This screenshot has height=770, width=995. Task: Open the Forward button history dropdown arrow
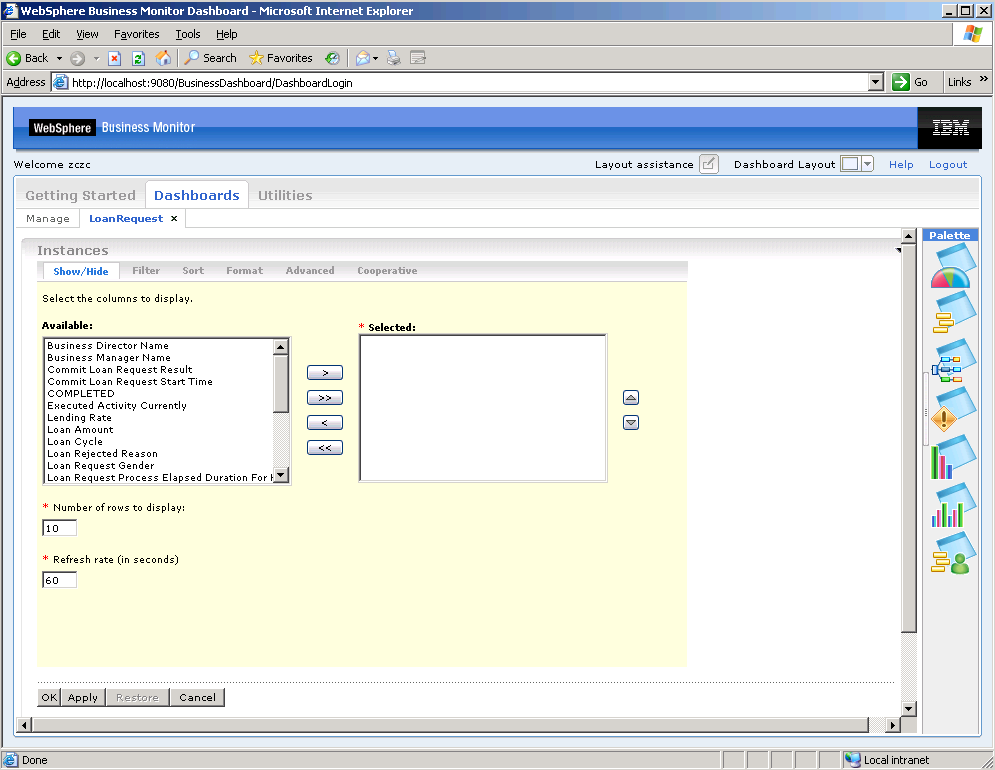96,58
